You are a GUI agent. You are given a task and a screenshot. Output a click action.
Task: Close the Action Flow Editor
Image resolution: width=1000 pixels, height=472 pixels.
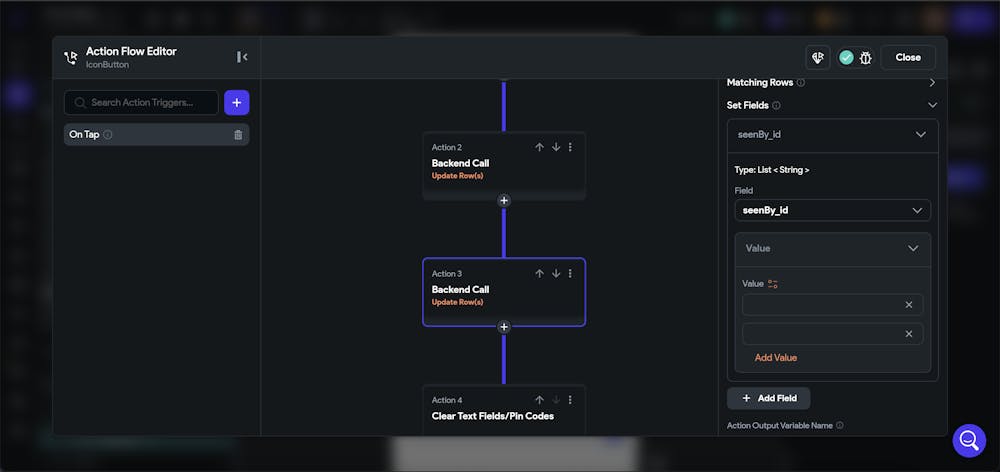(x=908, y=57)
